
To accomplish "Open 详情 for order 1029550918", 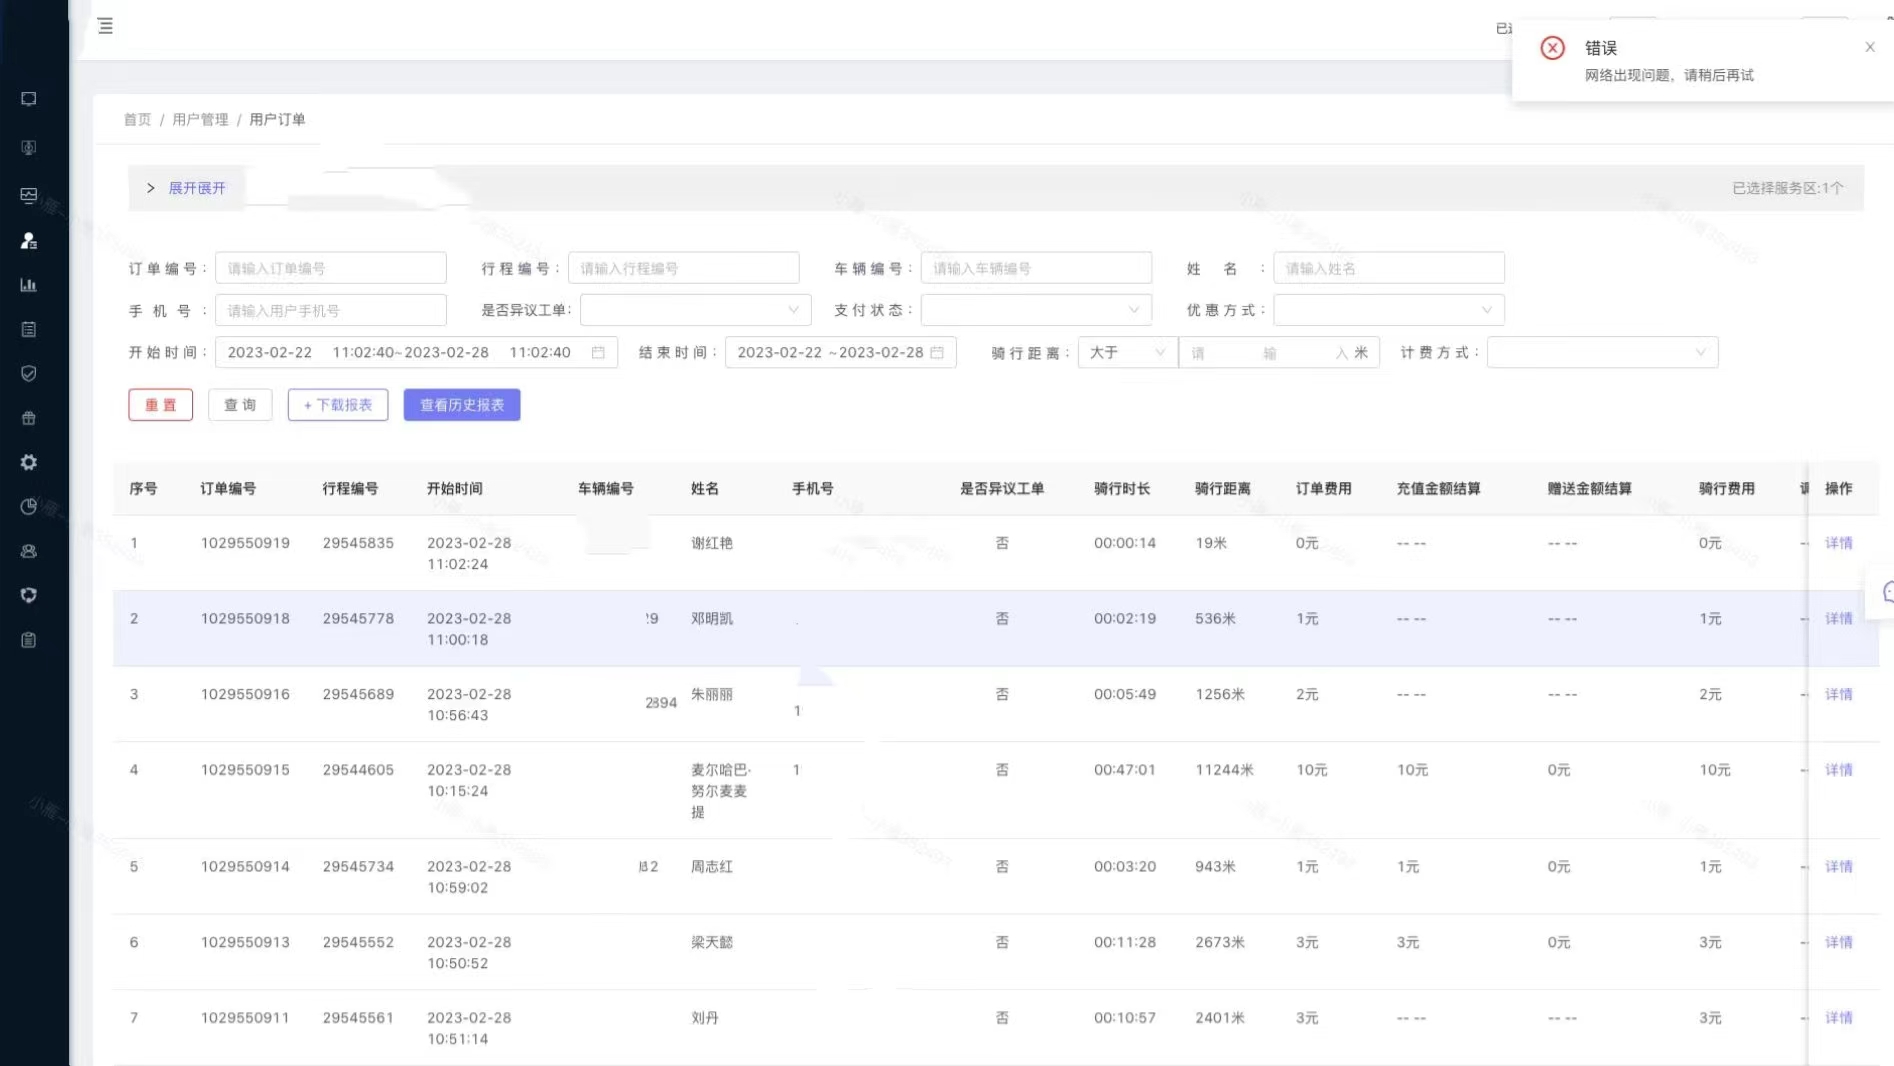I will [1838, 619].
